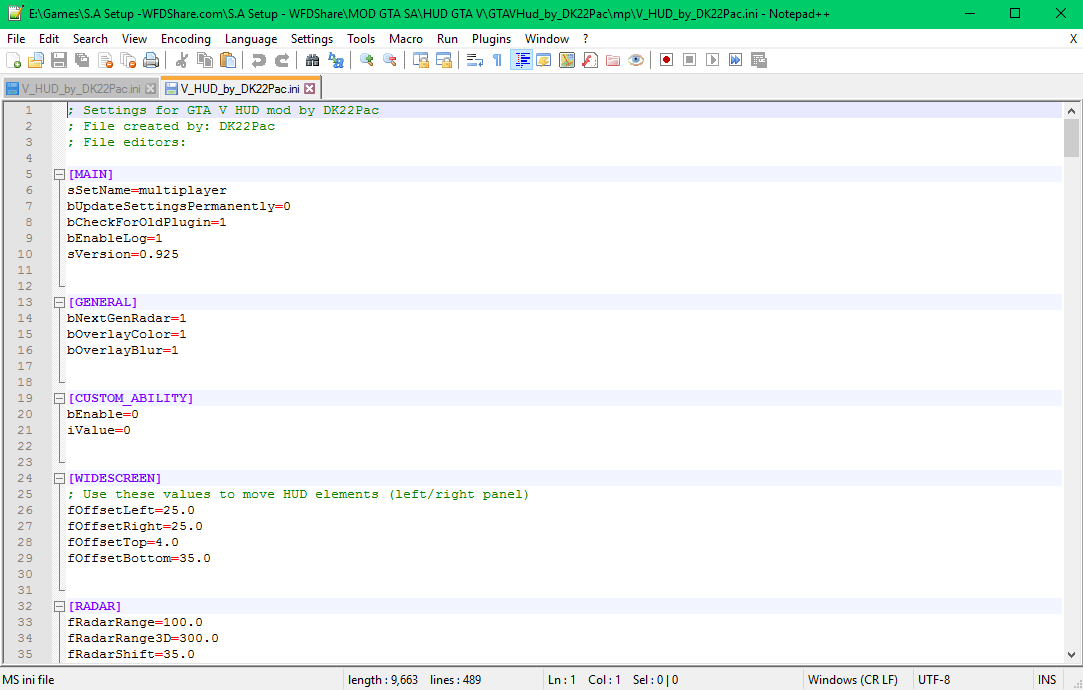1083x690 pixels.
Task: Click the Stop Recording square button
Action: pos(689,60)
